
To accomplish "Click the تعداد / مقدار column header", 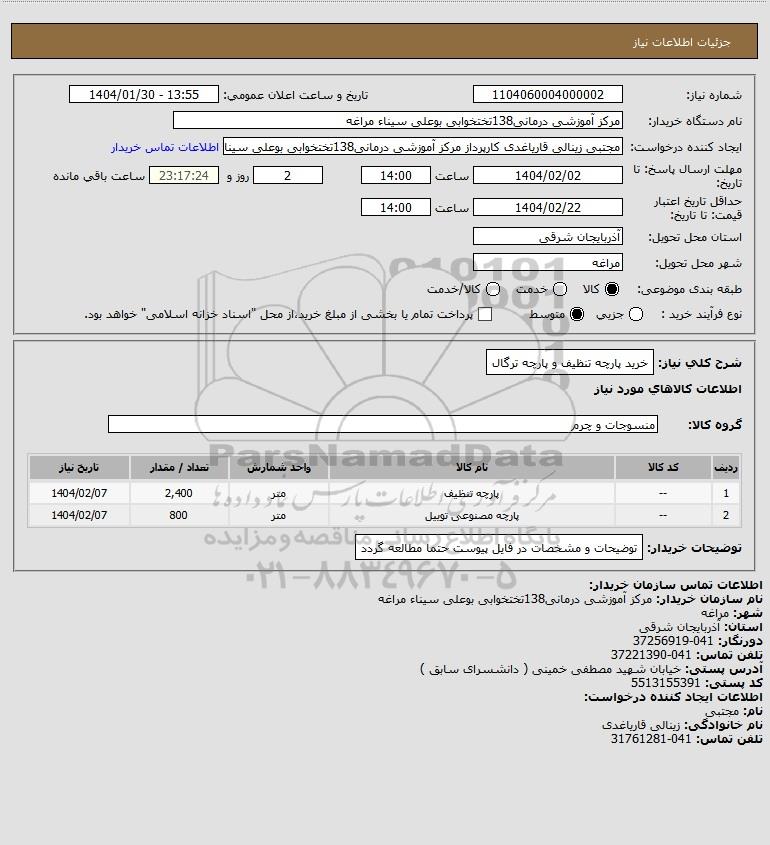I will (179, 468).
